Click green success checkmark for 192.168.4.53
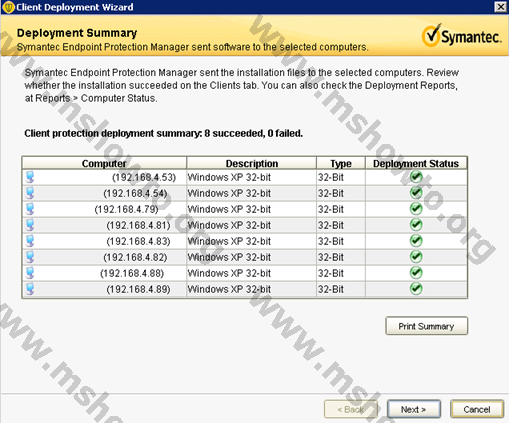This screenshot has height=423, width=509. pos(416,177)
